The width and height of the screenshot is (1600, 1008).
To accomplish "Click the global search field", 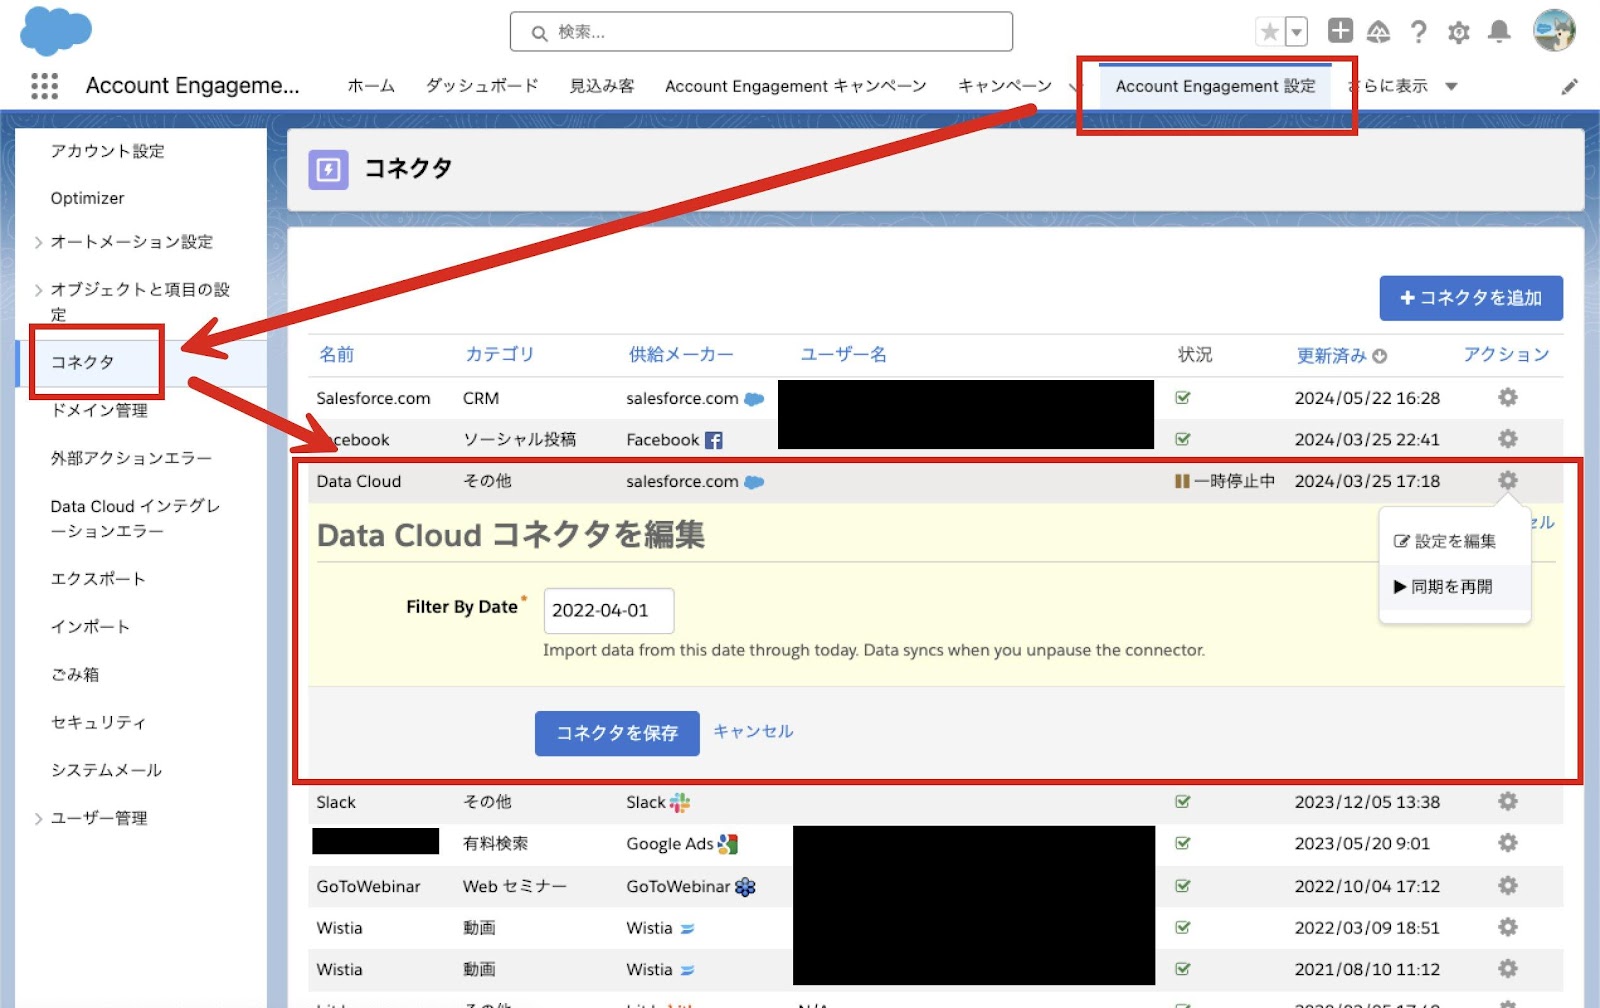I will coord(761,32).
